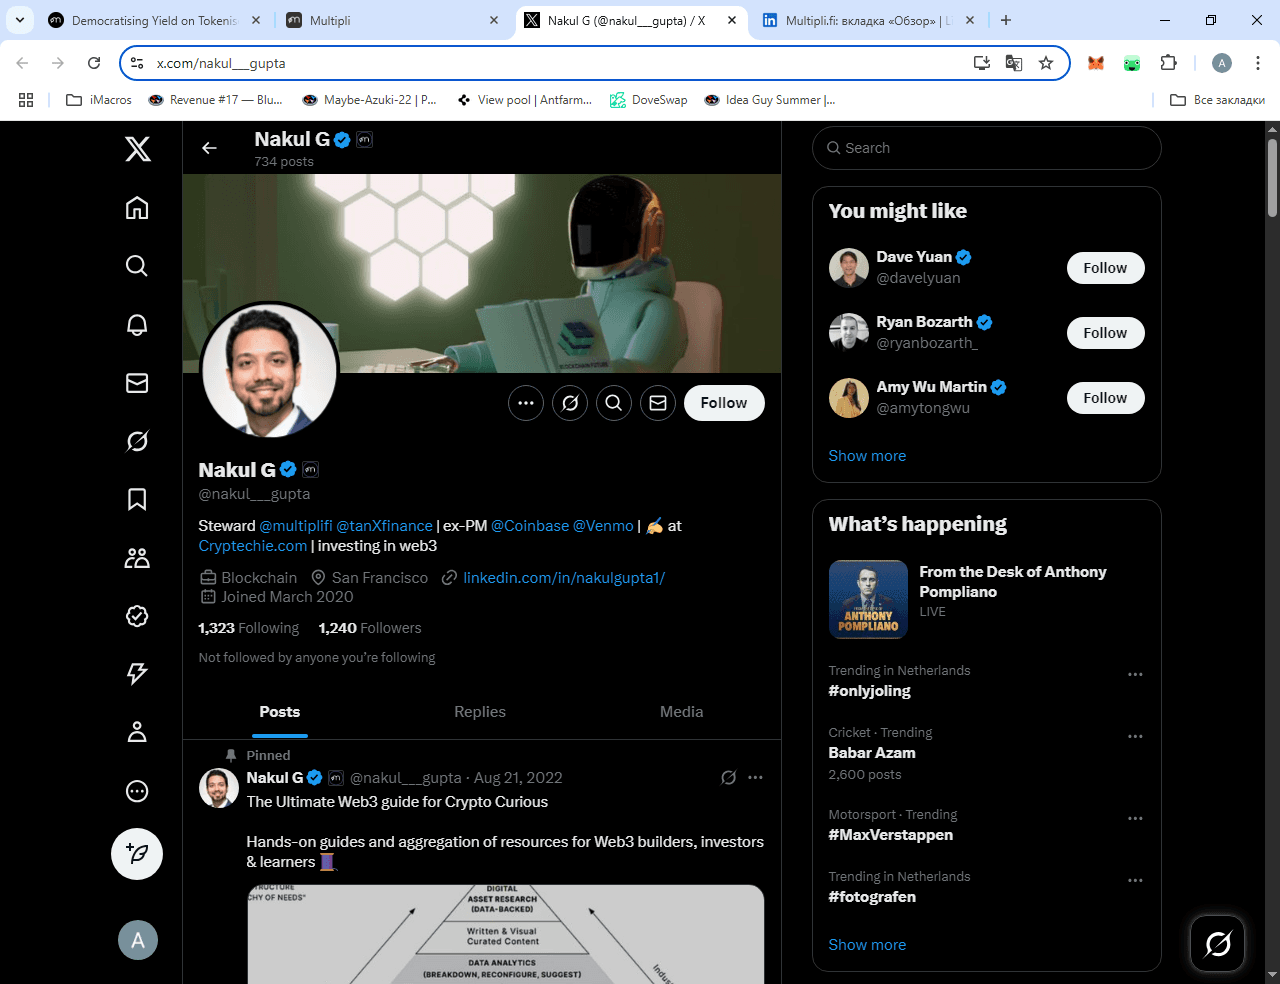Open Chrome tab search dropdown
This screenshot has width=1280, height=984.
click(x=20, y=20)
